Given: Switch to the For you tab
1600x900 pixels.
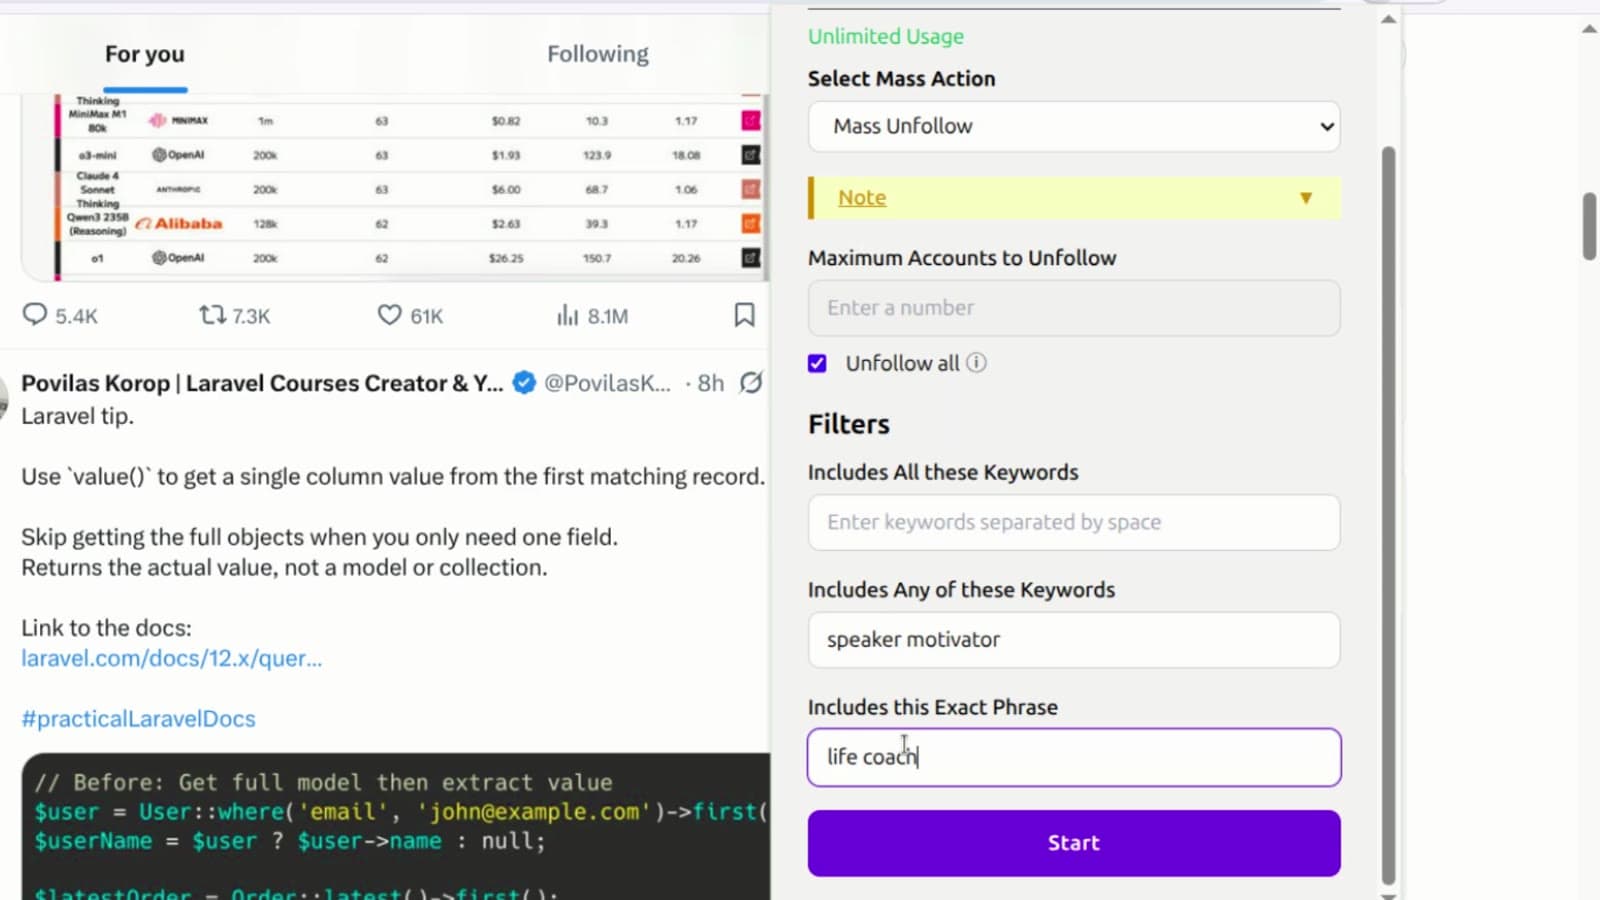Looking at the screenshot, I should (x=145, y=54).
